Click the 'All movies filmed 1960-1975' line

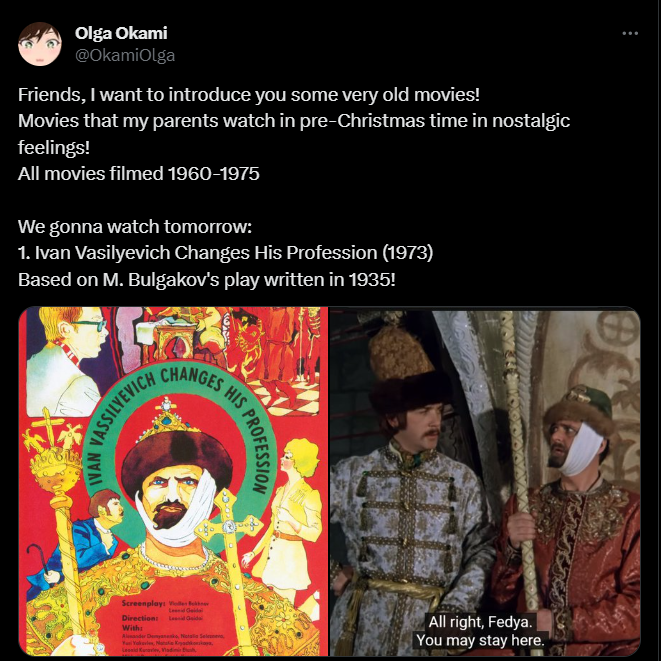coord(139,173)
